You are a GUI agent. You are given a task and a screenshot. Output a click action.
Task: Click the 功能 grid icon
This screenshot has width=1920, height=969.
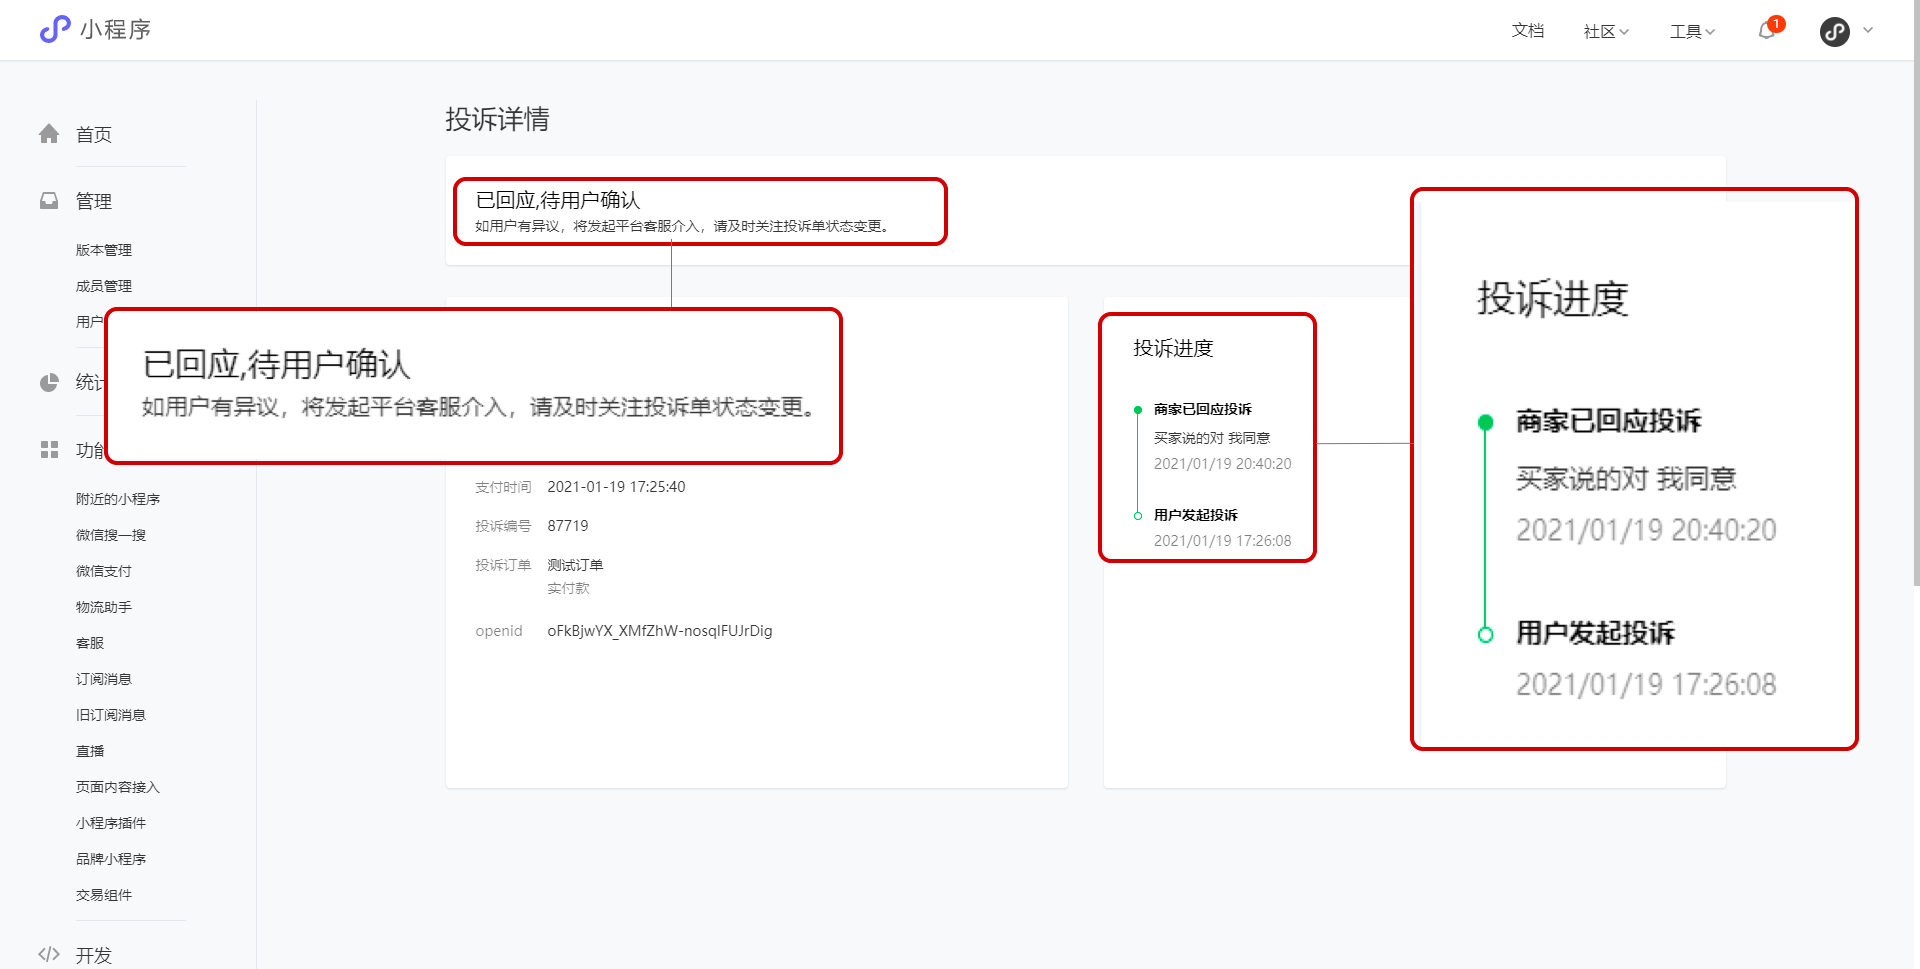coord(49,450)
